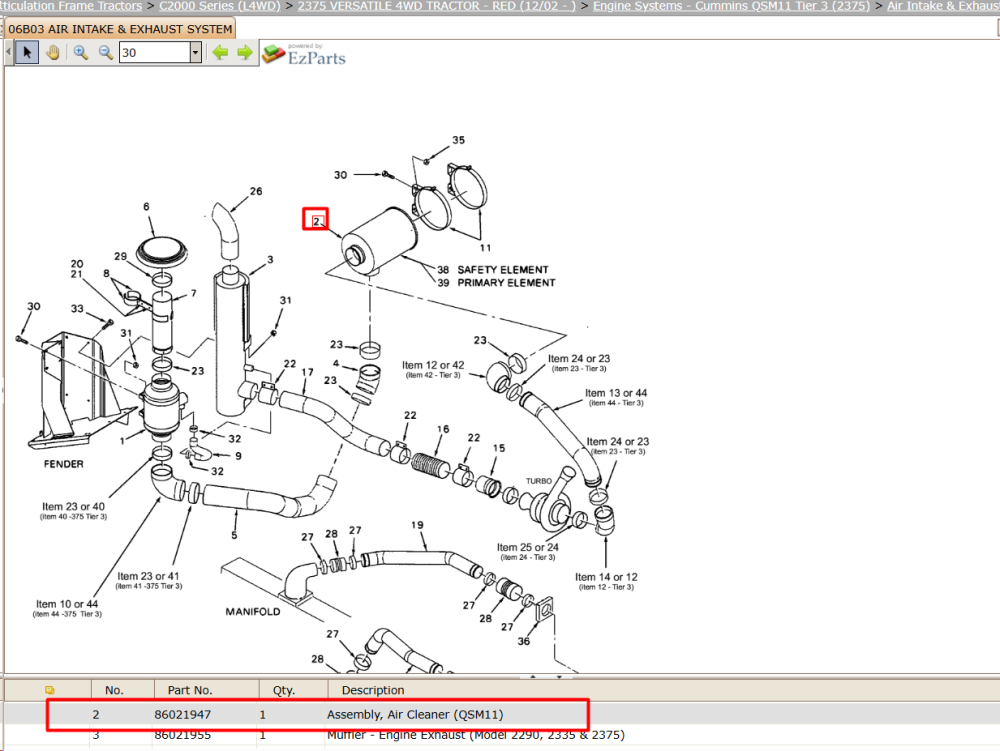The width and height of the screenshot is (1000, 751).
Task: Open the zoom level dropdown arrow
Action: click(x=196, y=52)
